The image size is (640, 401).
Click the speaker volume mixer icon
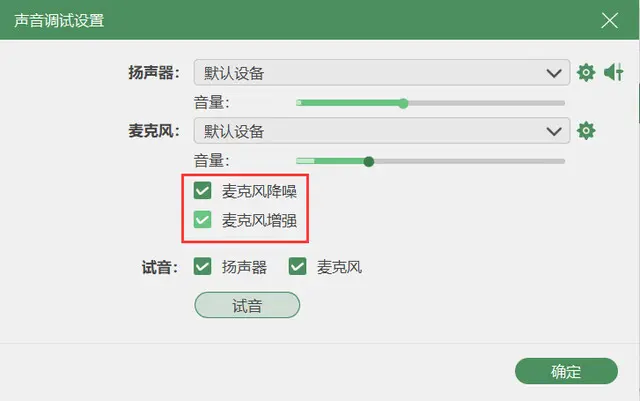coord(614,72)
